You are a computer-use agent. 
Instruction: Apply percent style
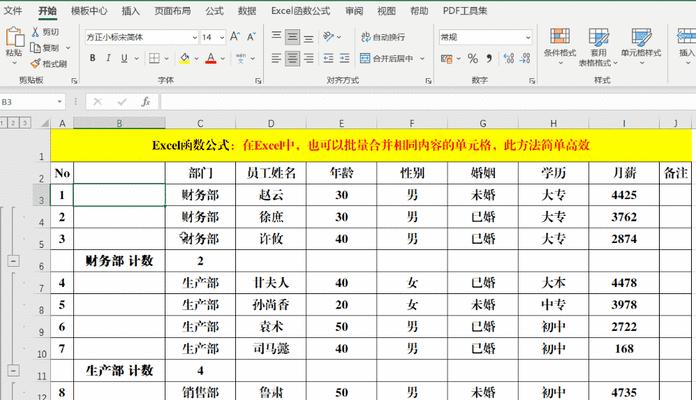(473, 58)
